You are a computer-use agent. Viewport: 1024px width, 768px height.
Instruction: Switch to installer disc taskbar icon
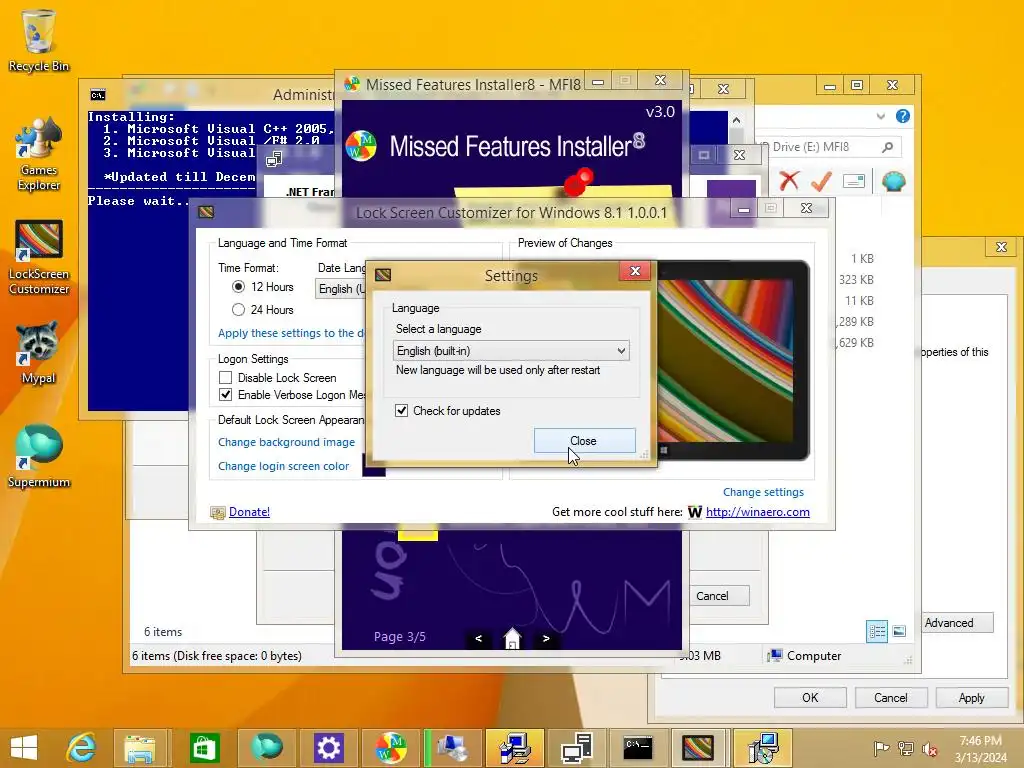761,748
